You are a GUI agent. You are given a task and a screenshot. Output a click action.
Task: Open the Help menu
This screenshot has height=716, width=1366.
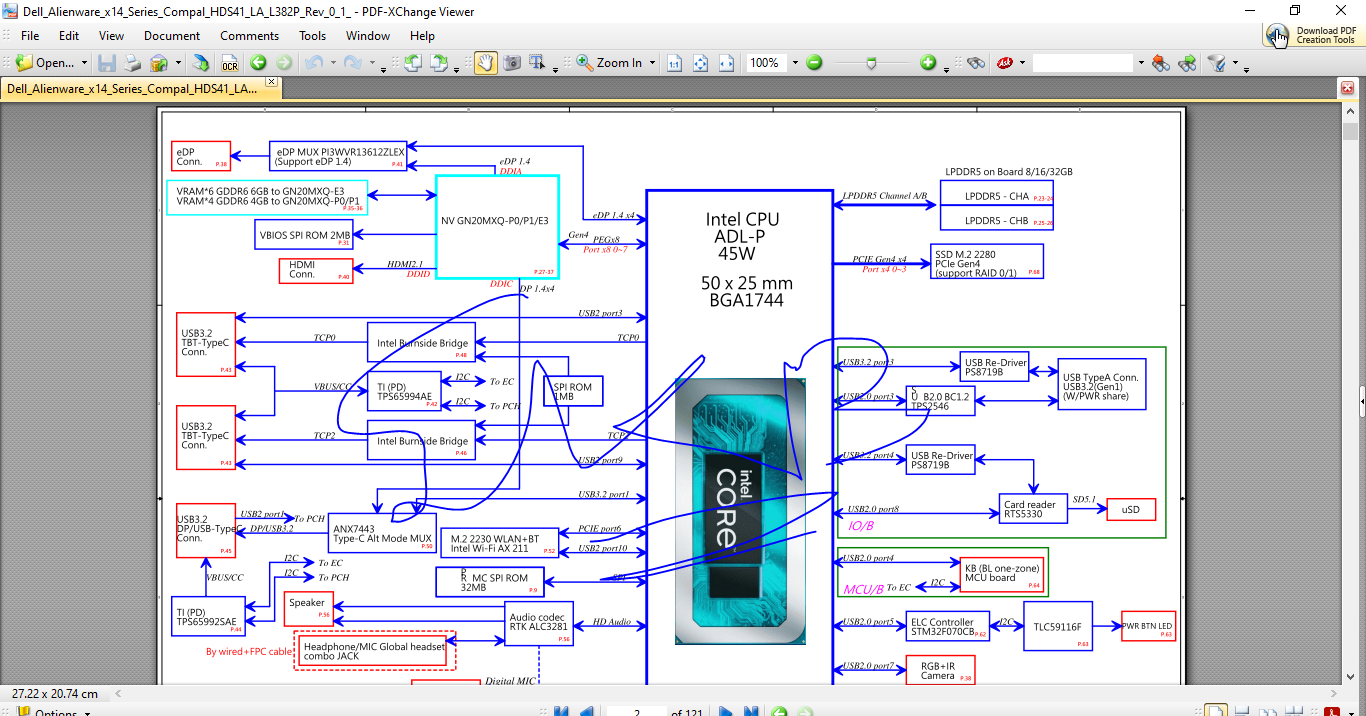pos(422,35)
